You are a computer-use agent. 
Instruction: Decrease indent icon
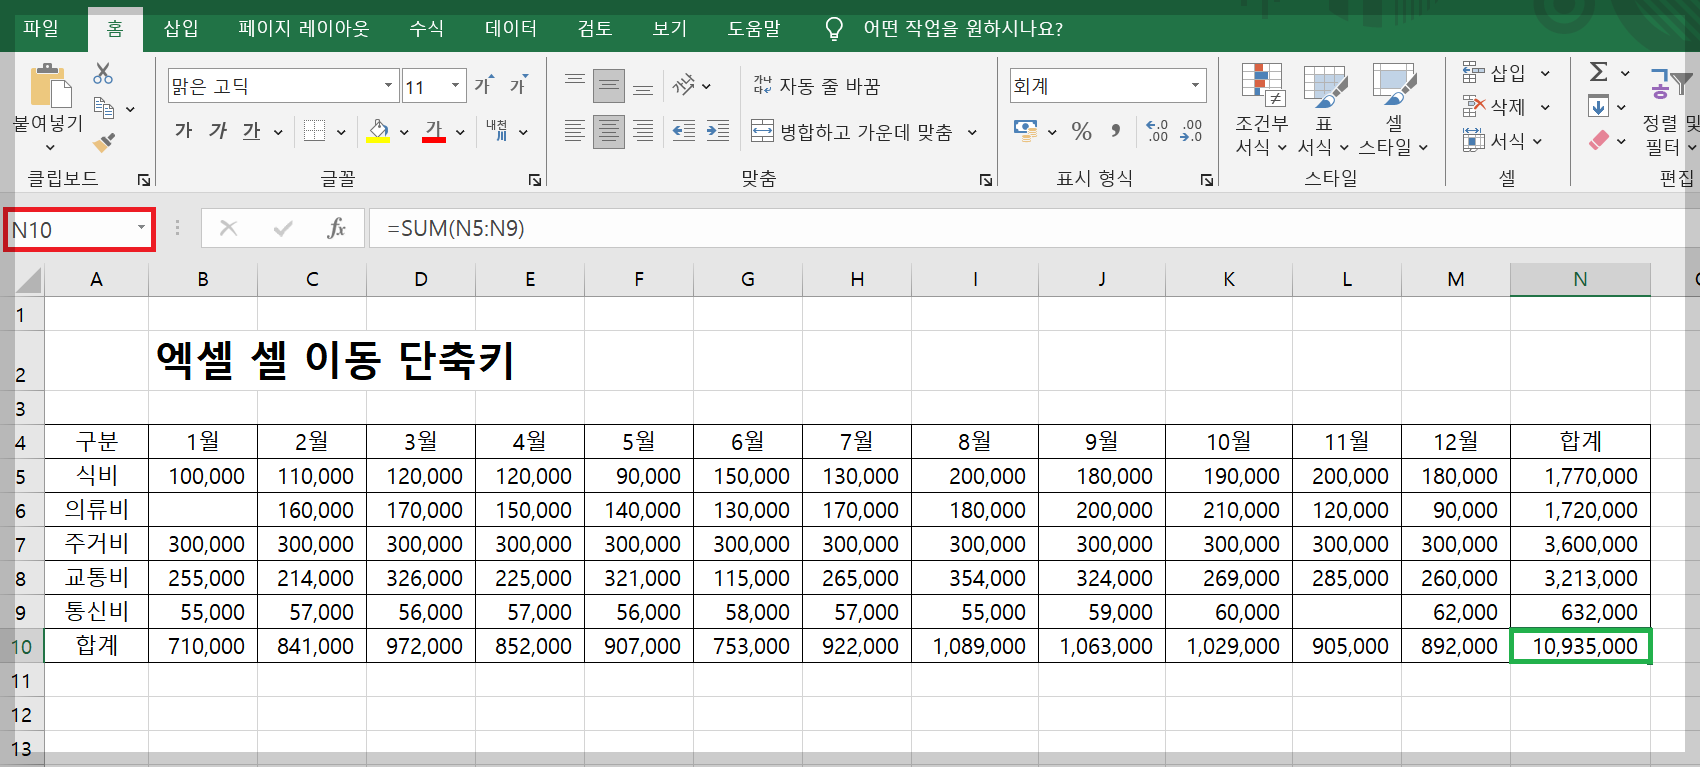(x=684, y=131)
